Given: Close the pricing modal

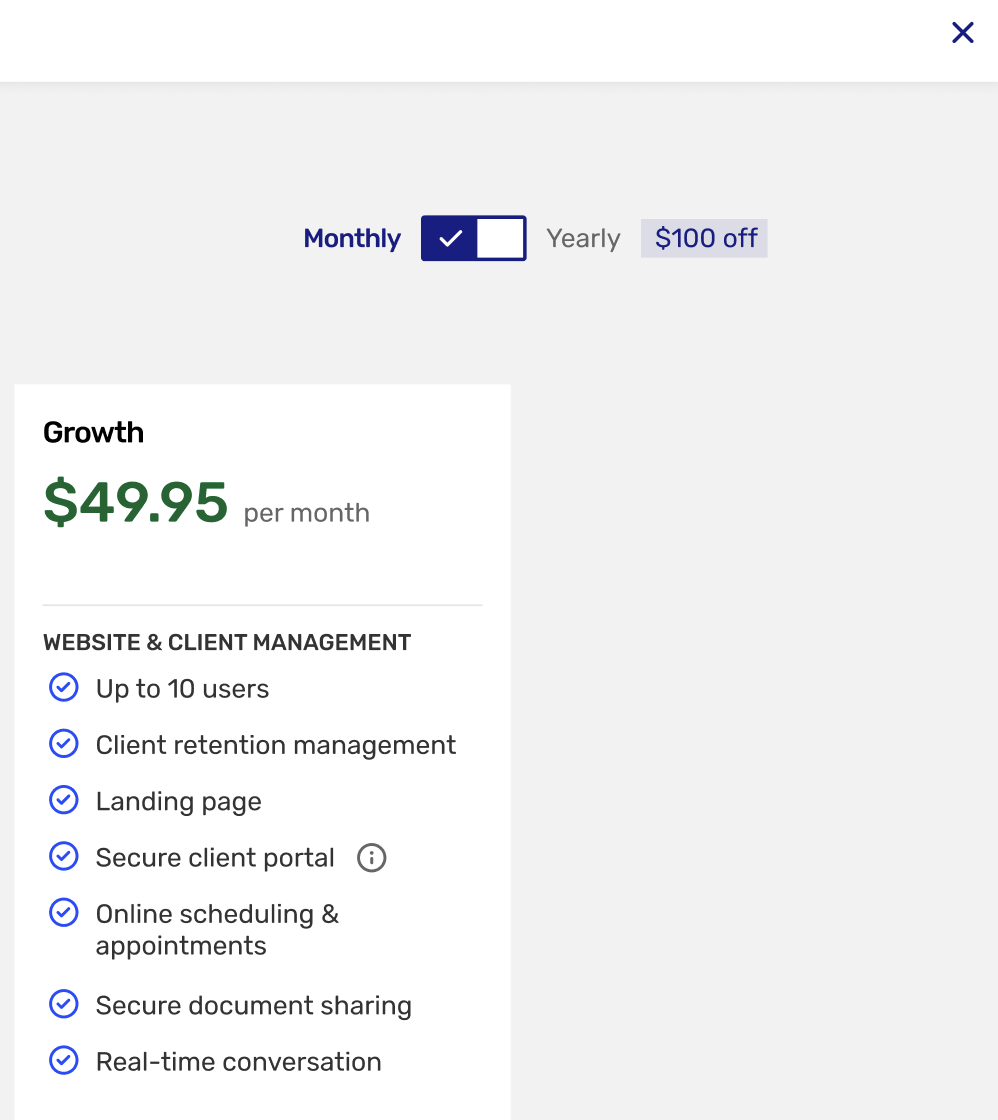Looking at the screenshot, I should 962,32.
